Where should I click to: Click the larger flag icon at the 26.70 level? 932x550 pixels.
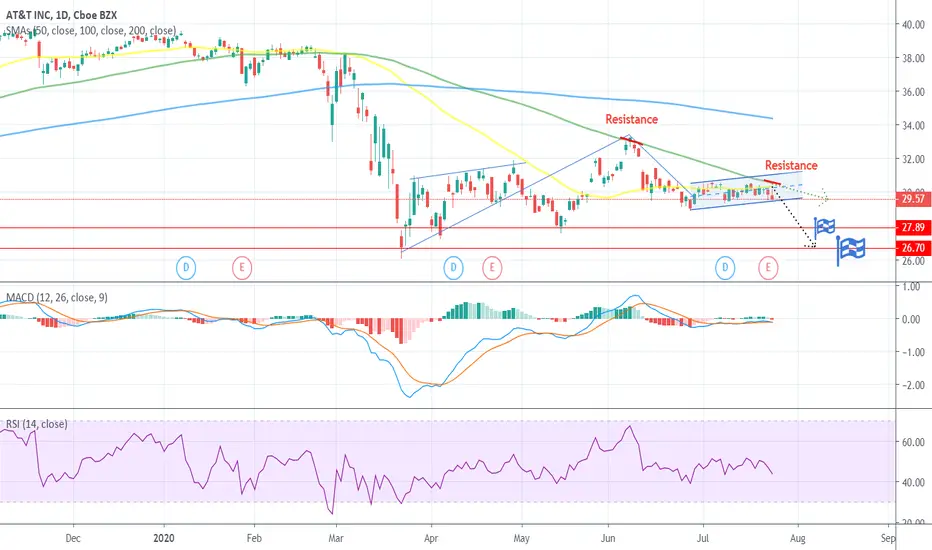click(x=851, y=250)
